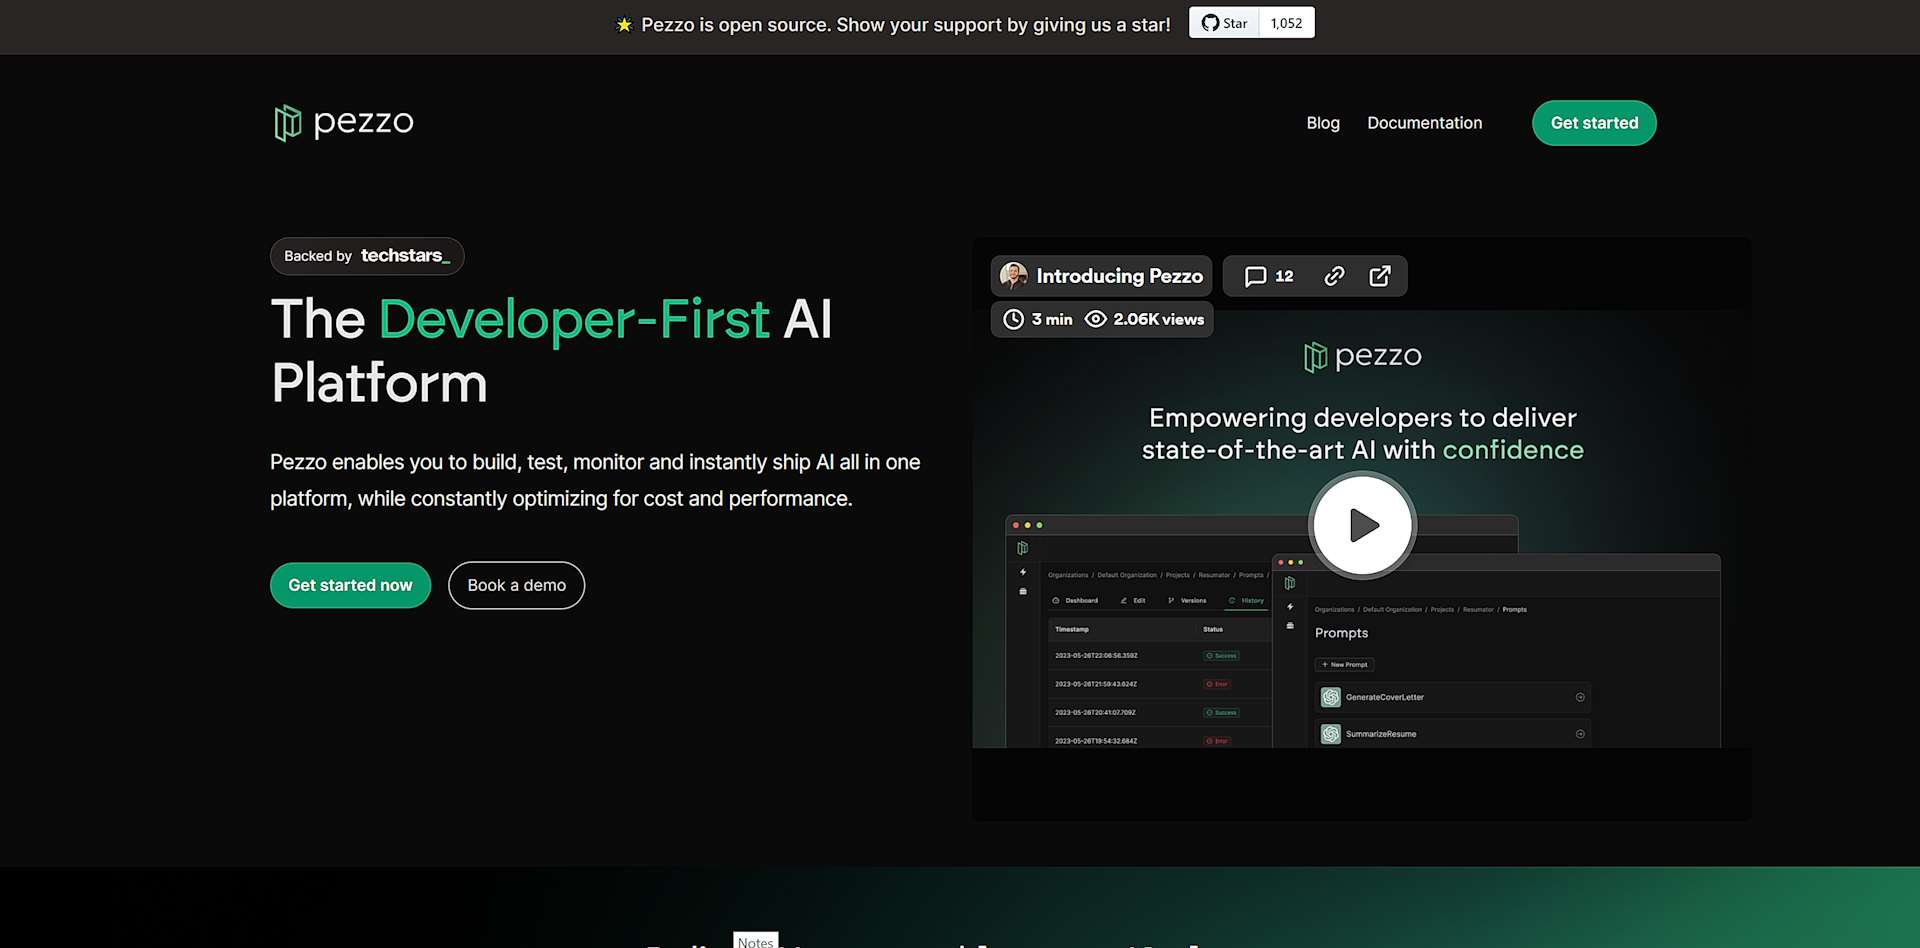Open video in new tab via external-link icon
1920x948 pixels.
[1381, 276]
